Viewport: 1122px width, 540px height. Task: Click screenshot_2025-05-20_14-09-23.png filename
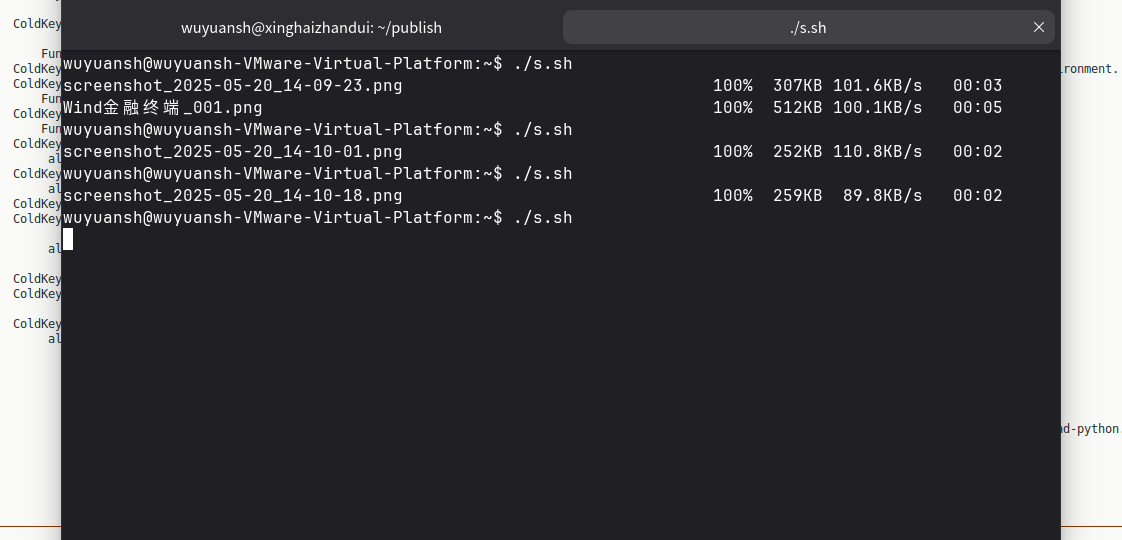232,86
